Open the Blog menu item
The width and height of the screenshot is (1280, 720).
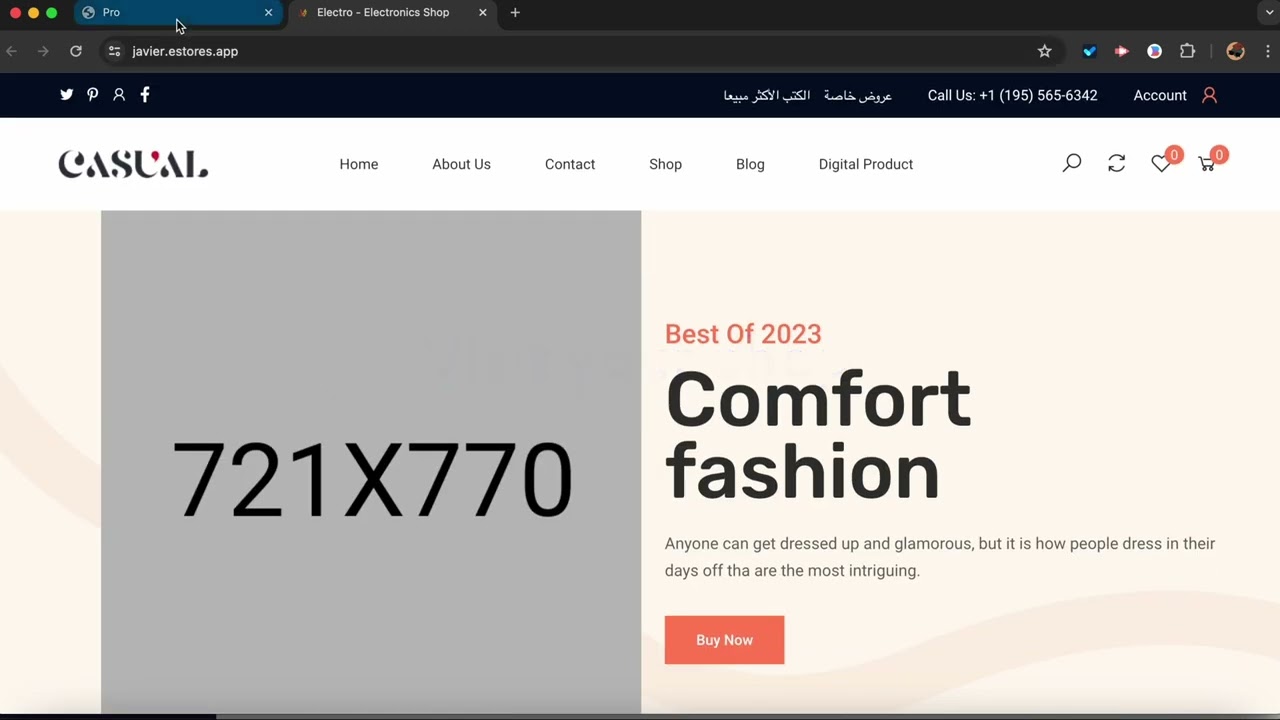coord(750,164)
